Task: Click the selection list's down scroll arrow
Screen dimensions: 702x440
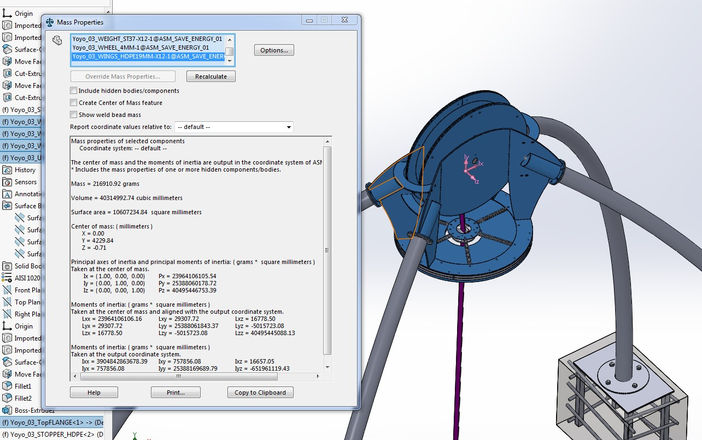Action: [230, 61]
